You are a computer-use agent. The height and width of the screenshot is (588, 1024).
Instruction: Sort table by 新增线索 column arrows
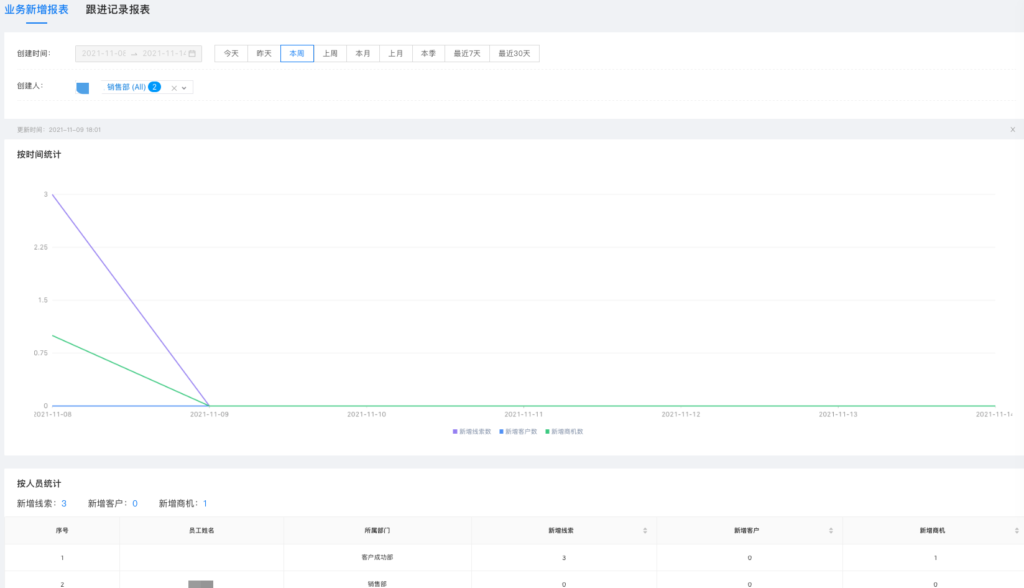coord(644,530)
